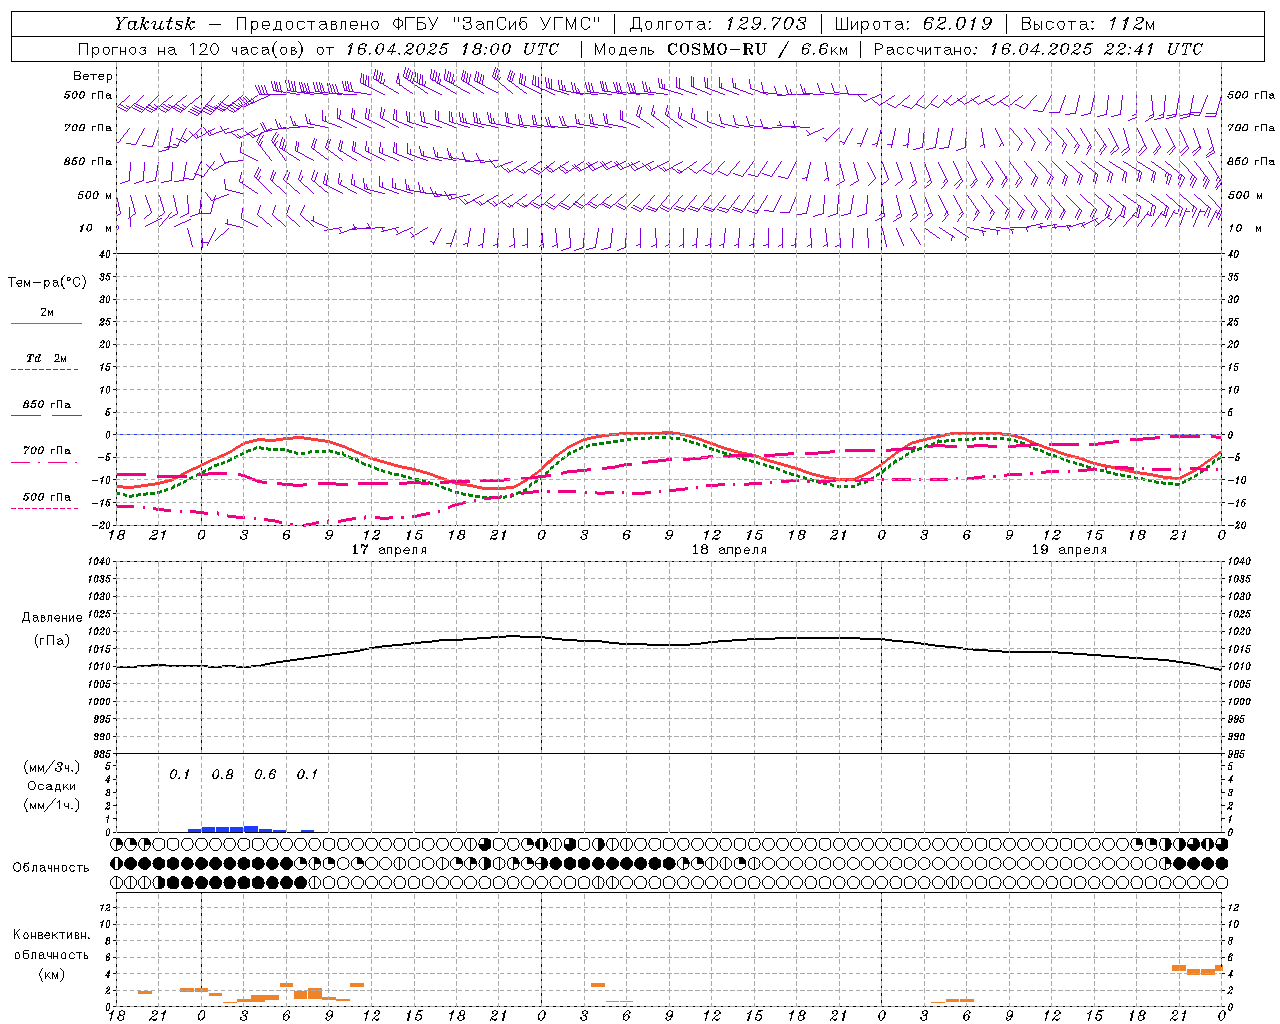1280x1024 pixels.
Task: Click the "Осадки" precipitation label
Action: 51,786
